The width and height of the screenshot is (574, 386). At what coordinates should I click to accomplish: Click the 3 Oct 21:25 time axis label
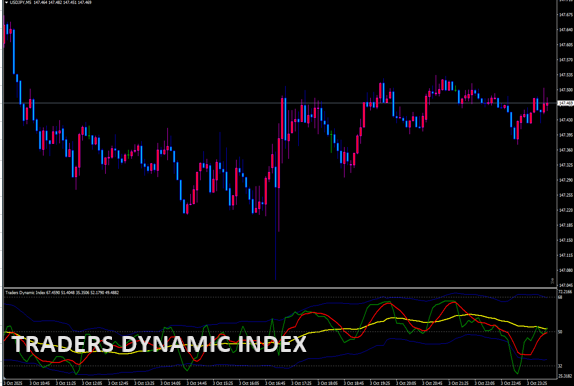click(459, 383)
